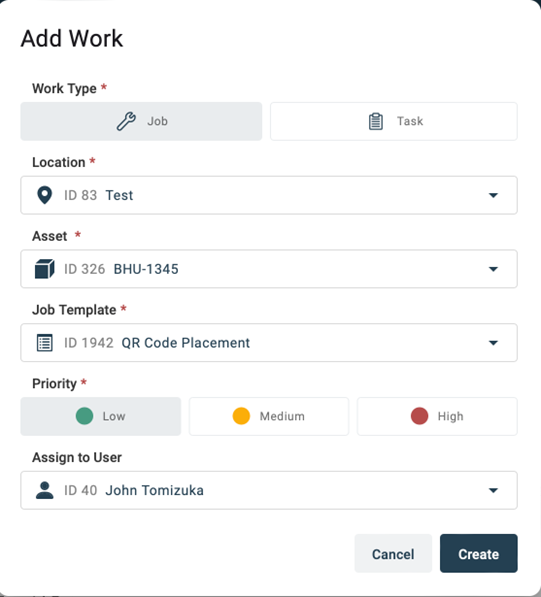Expand the Asset dropdown arrow
The image size is (541, 597).
pos(493,269)
